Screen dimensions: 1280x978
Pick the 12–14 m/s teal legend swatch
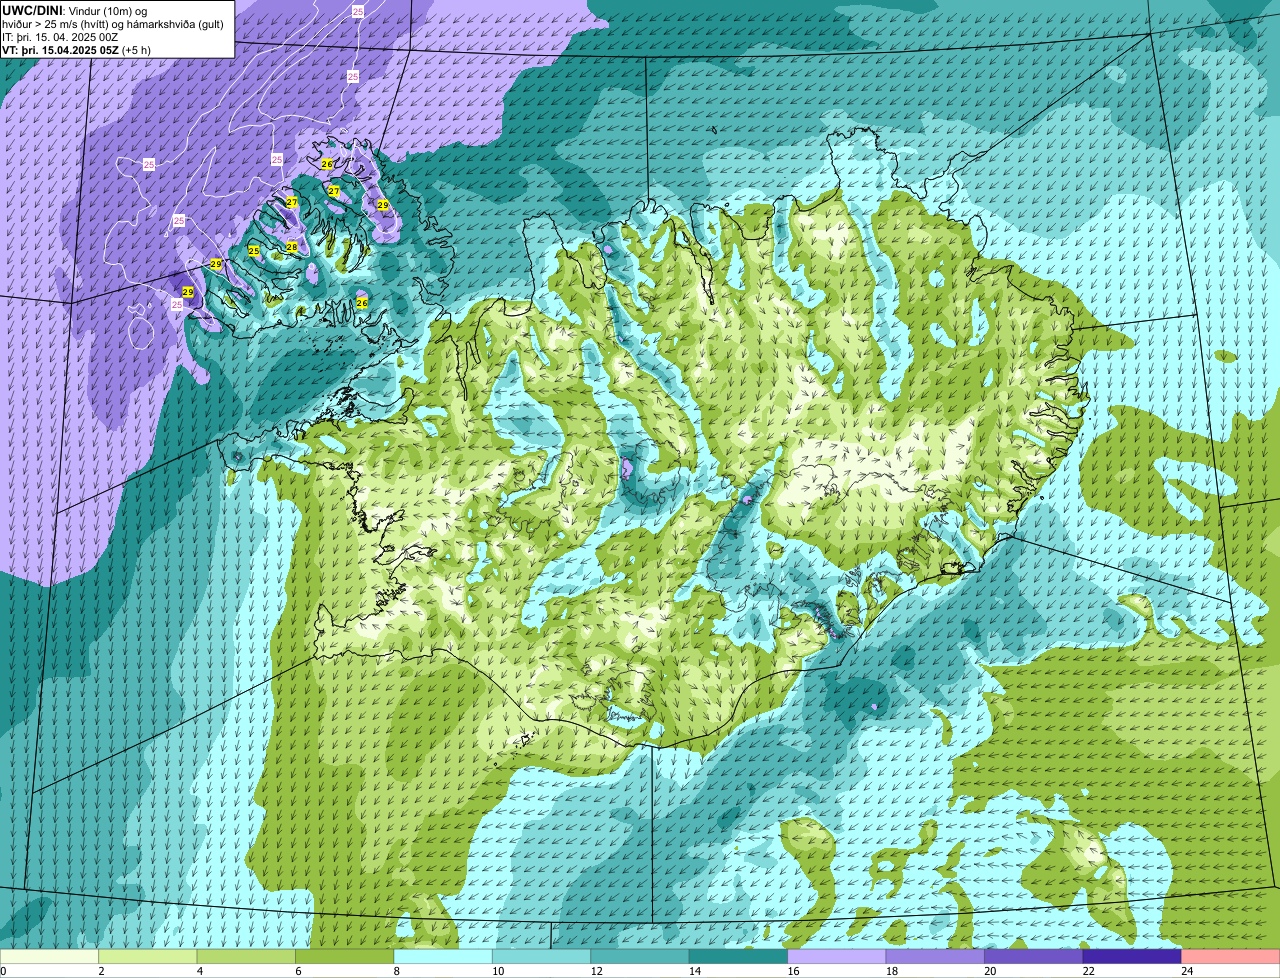[x=640, y=957]
